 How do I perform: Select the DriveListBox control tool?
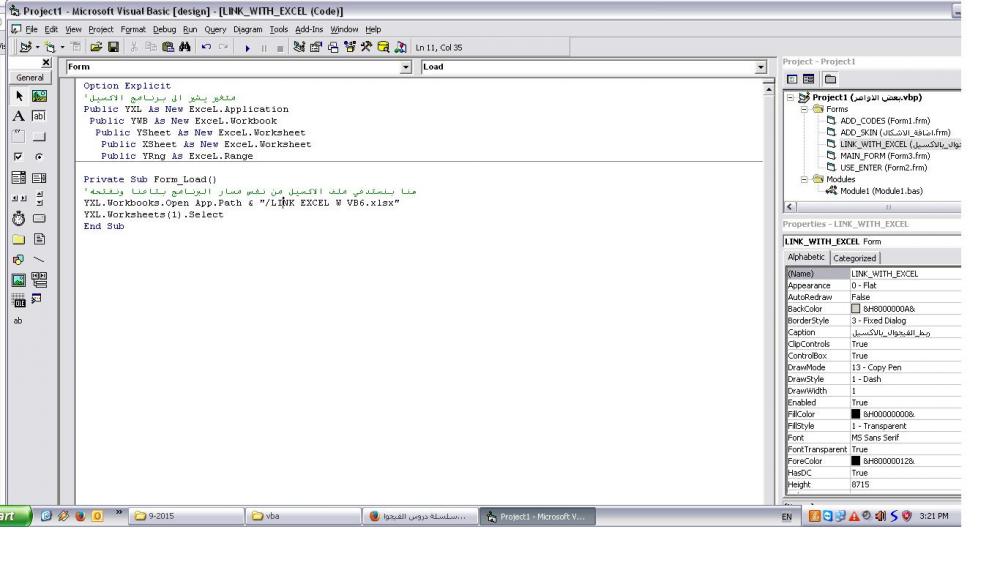[39, 219]
